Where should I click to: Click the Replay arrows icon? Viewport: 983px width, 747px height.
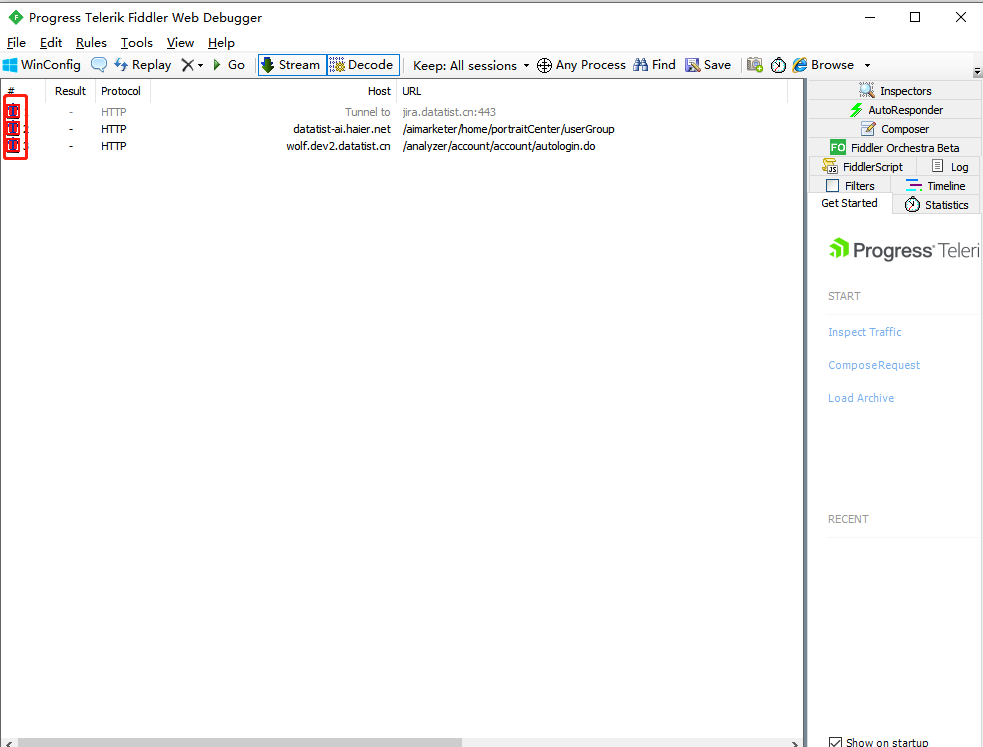coord(121,65)
